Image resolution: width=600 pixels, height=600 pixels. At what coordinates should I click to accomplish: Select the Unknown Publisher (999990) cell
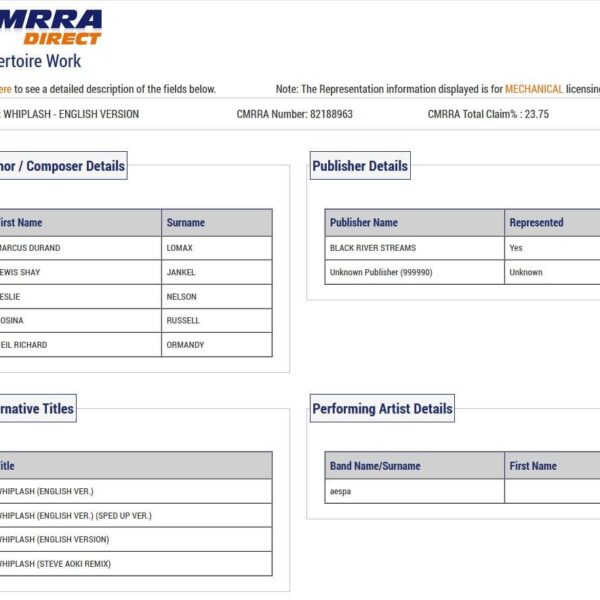click(x=414, y=272)
